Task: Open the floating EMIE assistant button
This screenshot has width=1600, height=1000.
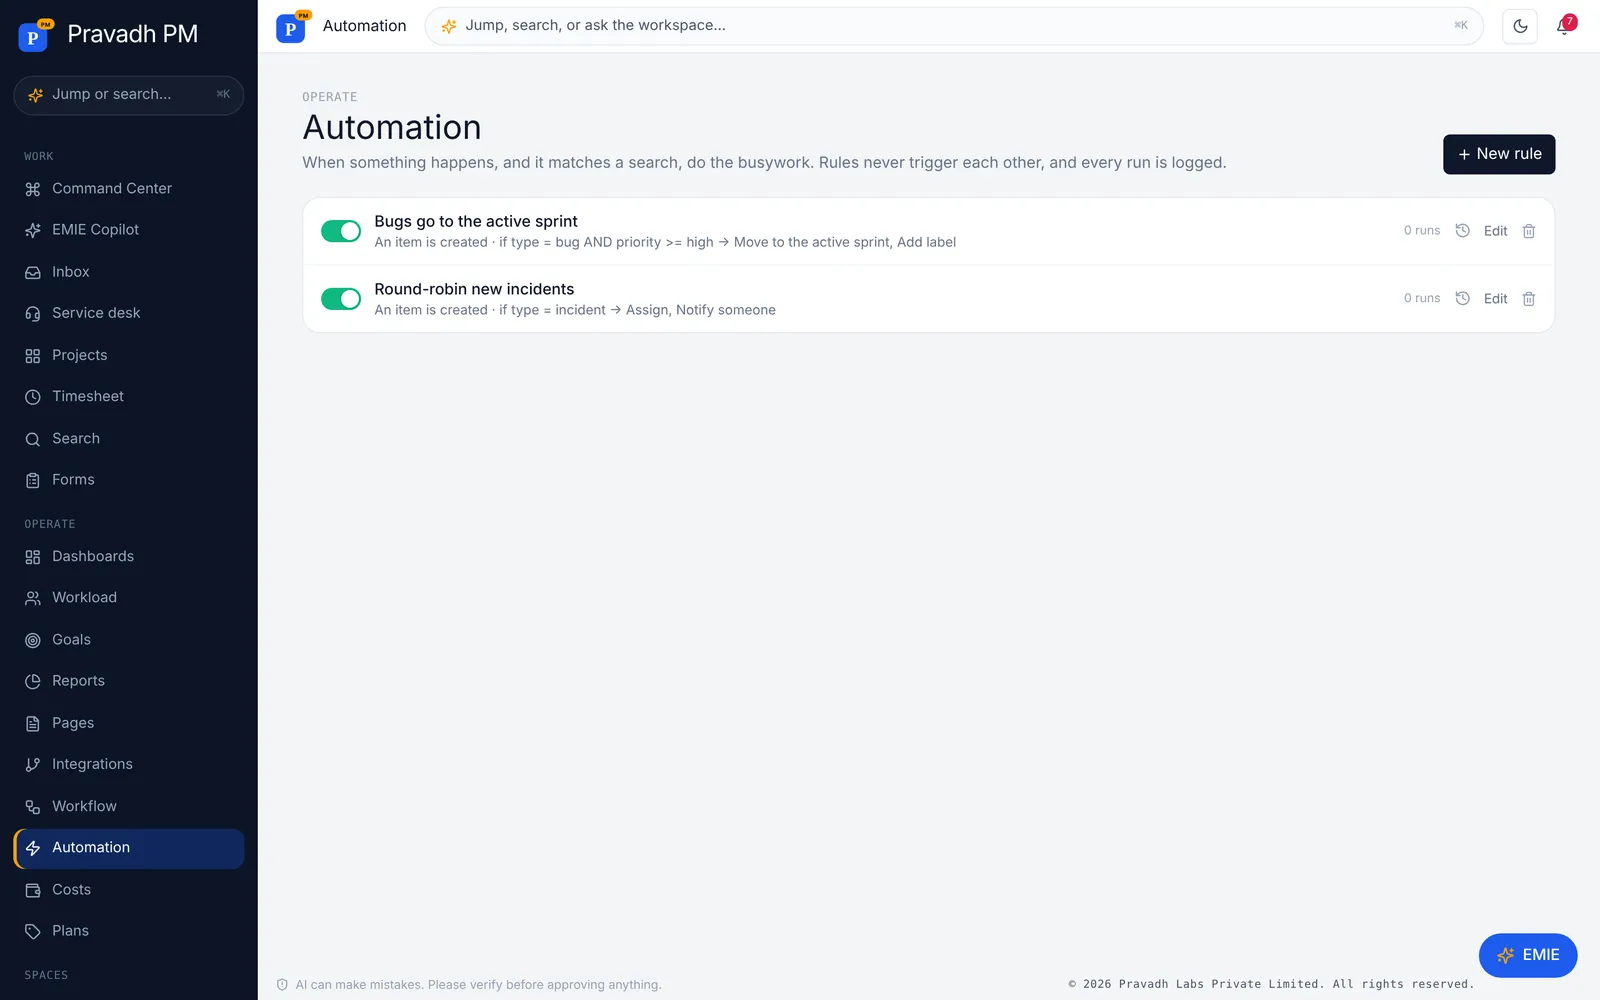Action: click(x=1528, y=955)
